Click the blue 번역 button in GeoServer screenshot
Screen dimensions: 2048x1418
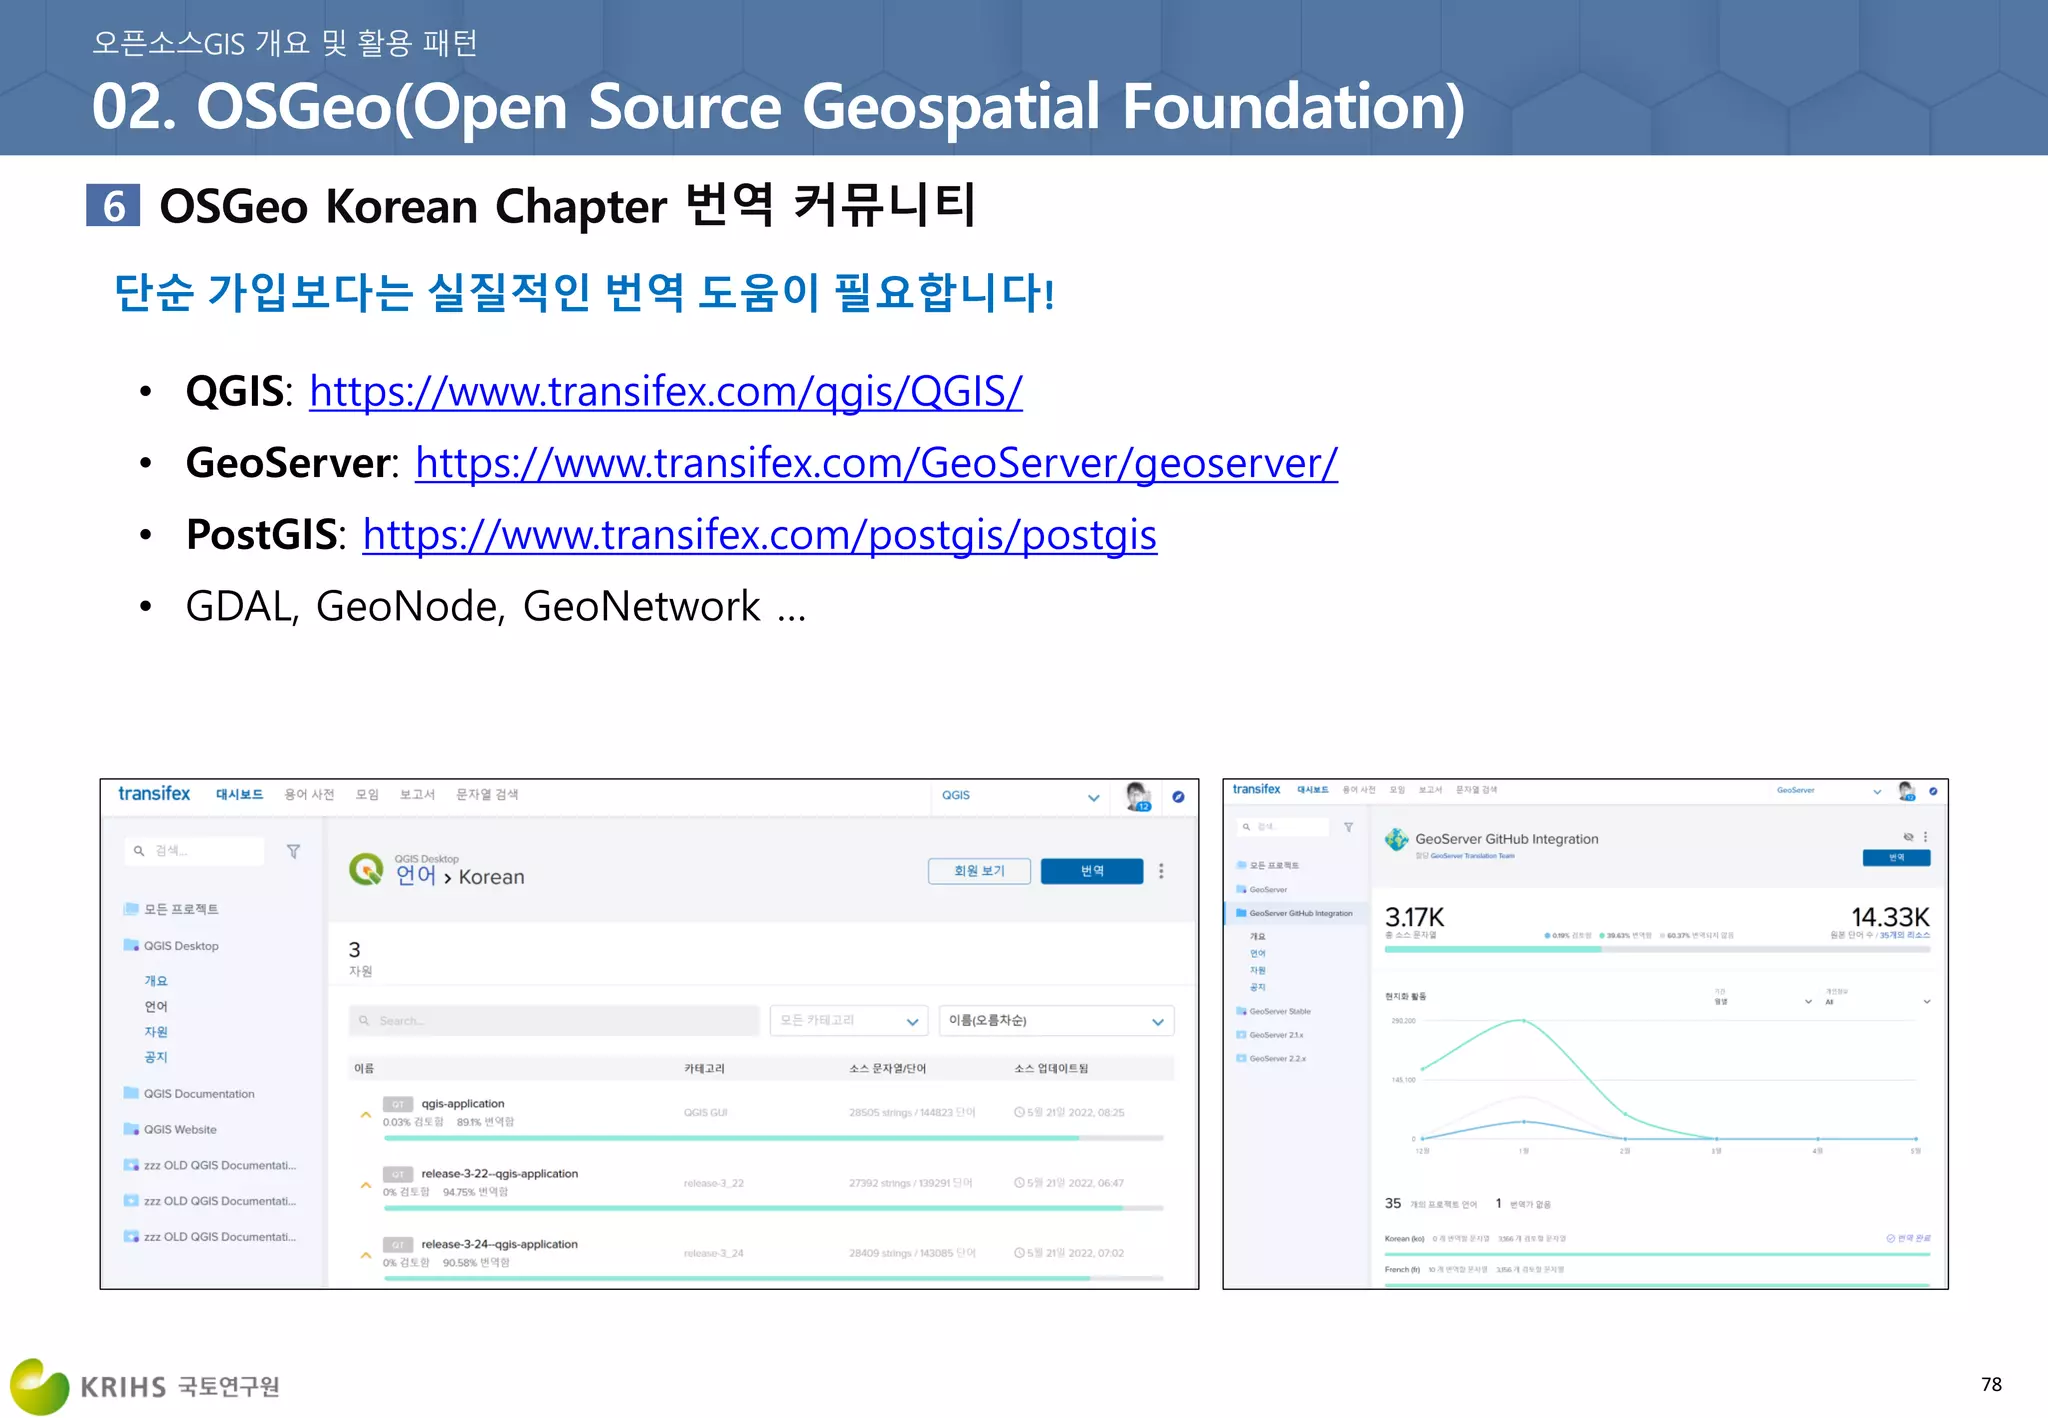click(1896, 858)
